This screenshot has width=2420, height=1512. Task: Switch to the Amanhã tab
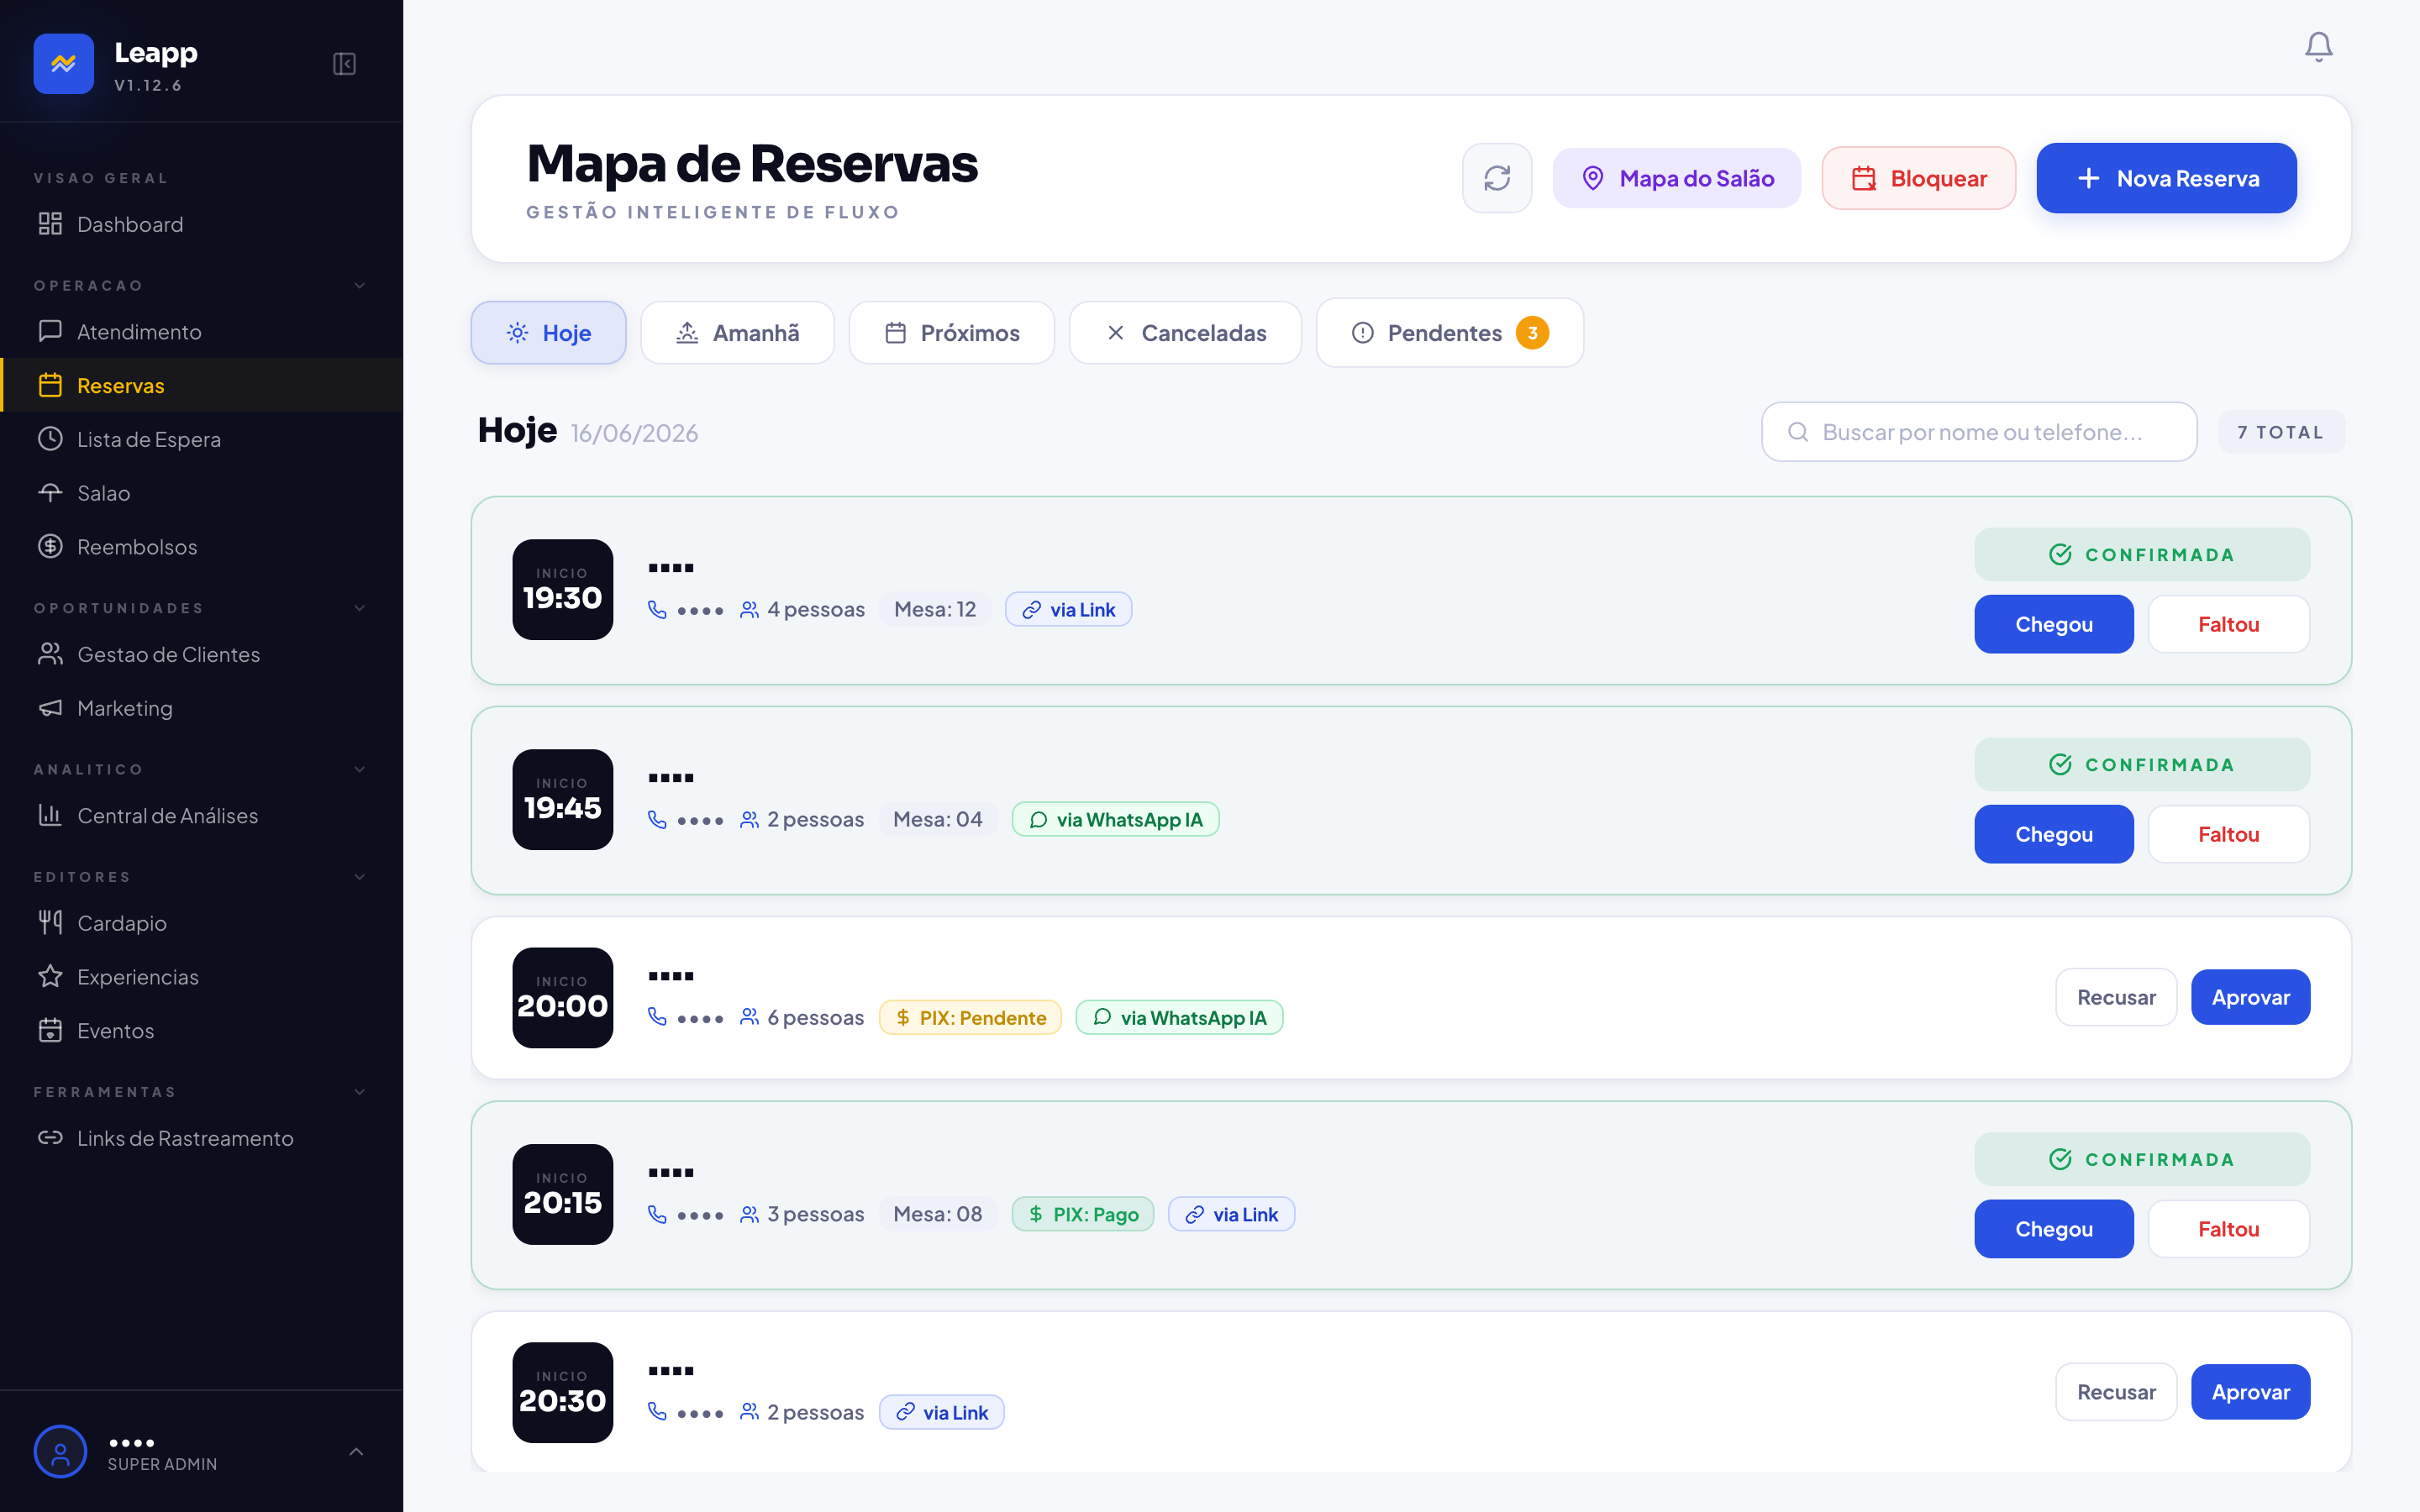coord(737,333)
